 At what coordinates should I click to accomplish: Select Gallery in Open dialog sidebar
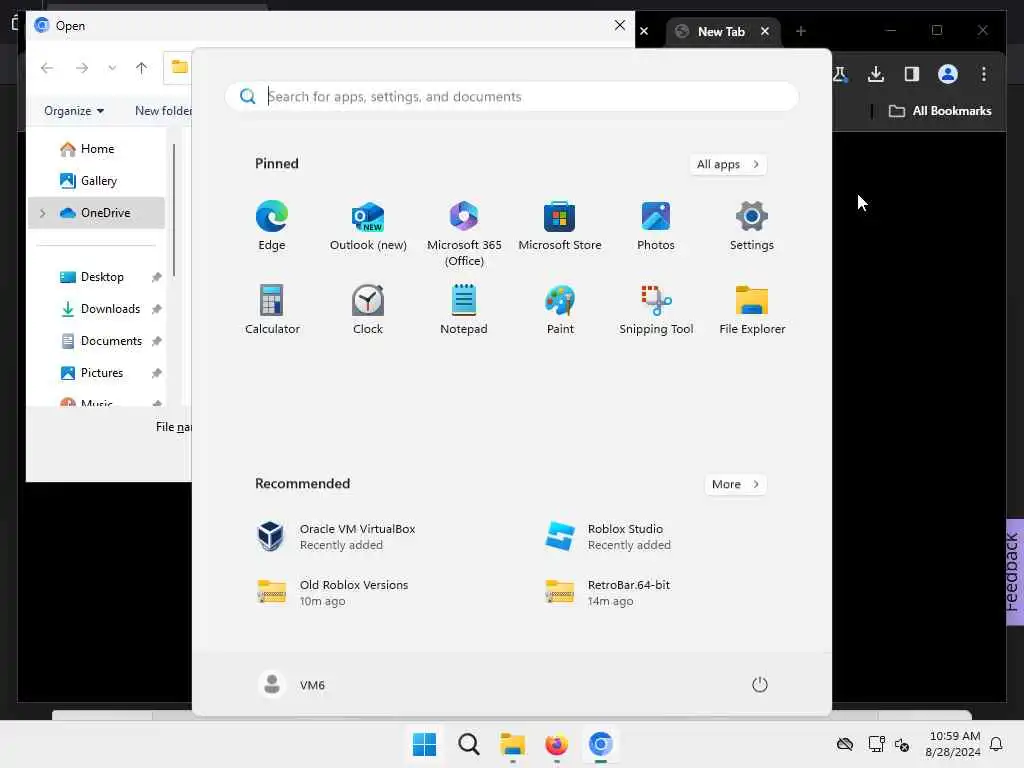coord(97,181)
